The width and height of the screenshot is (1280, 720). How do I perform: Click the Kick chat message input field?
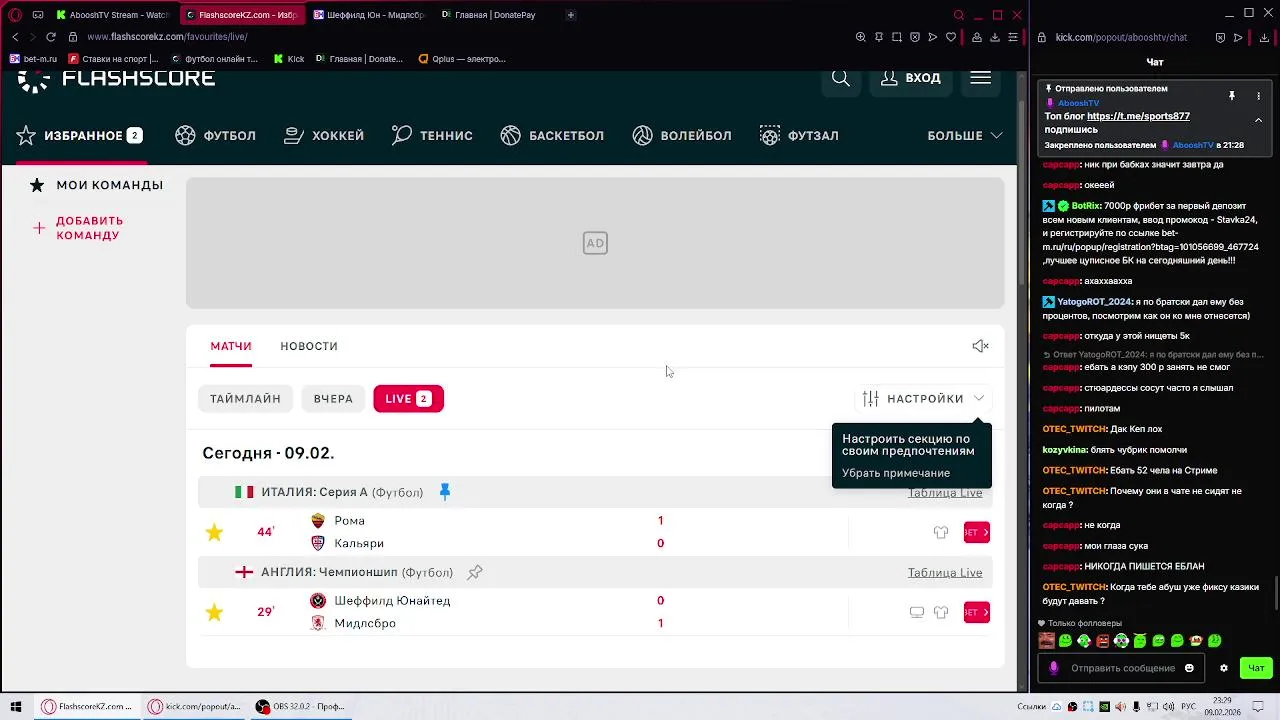(1122, 668)
